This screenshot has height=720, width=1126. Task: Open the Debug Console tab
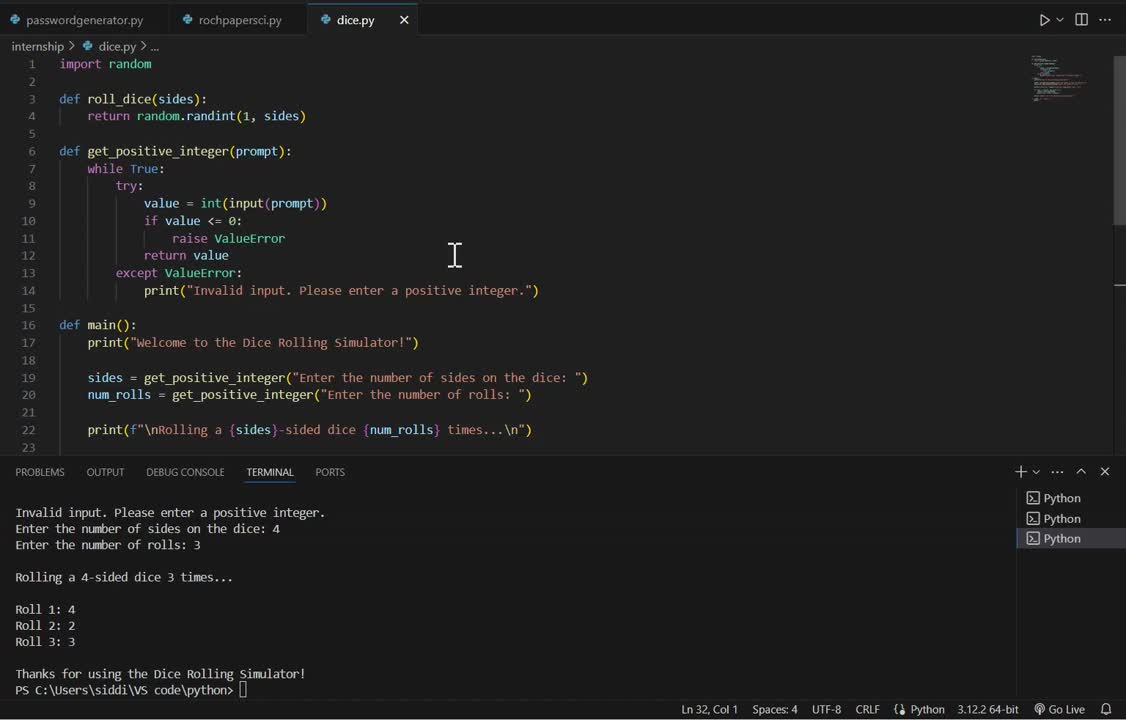[x=185, y=472]
